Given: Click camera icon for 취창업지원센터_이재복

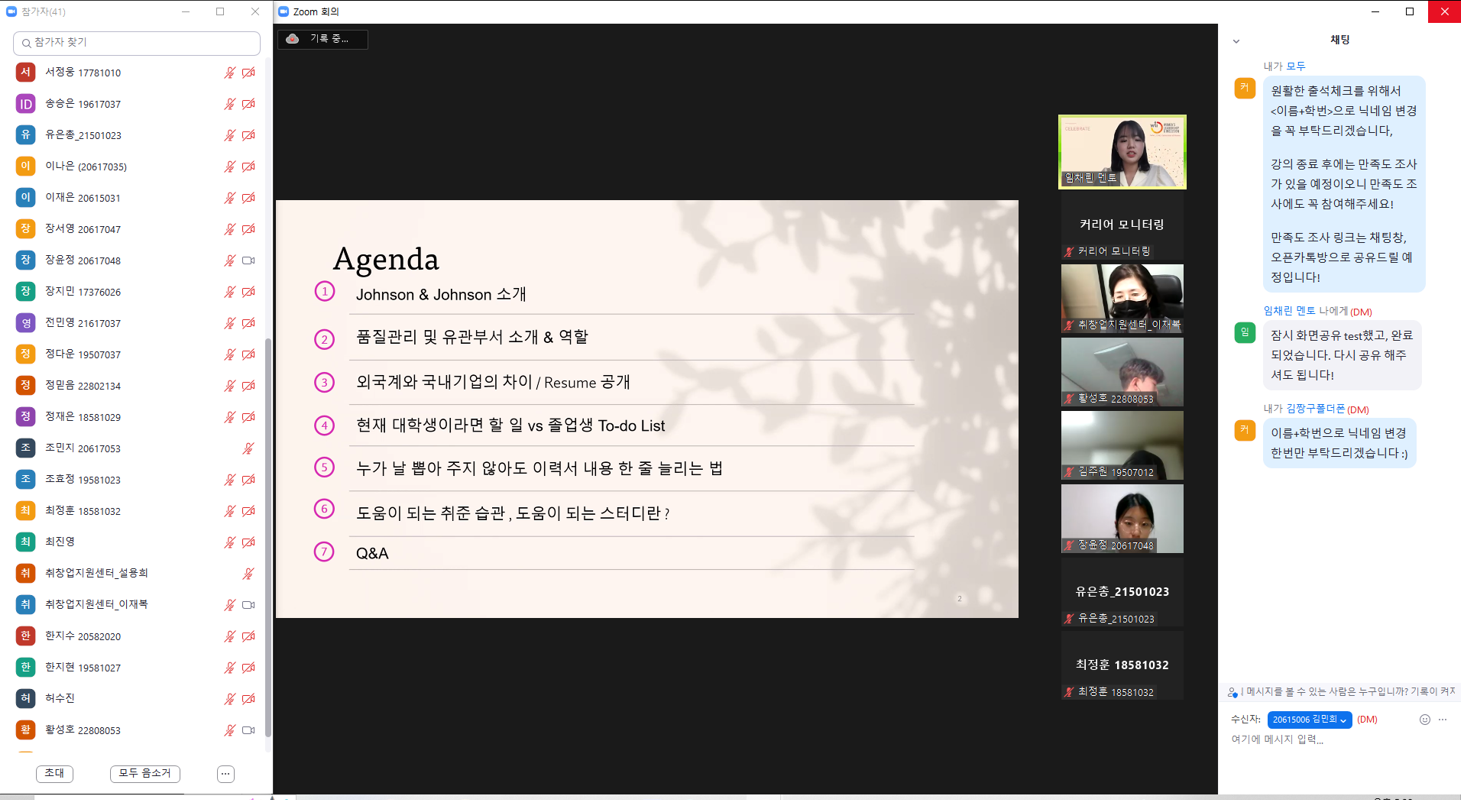Looking at the screenshot, I should (248, 604).
